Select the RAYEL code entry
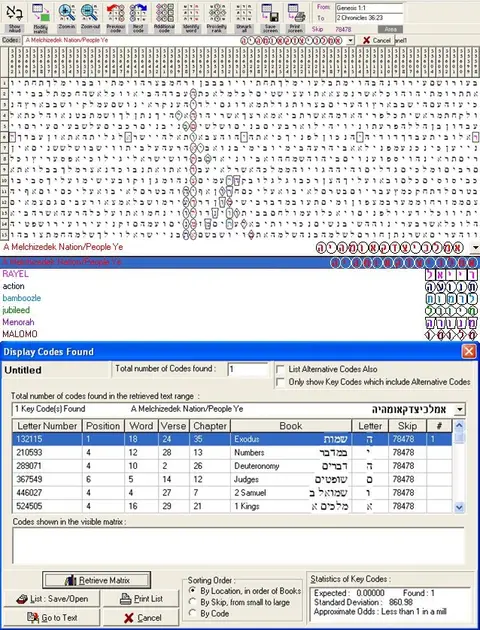The height and width of the screenshot is (630, 480). click(239, 274)
